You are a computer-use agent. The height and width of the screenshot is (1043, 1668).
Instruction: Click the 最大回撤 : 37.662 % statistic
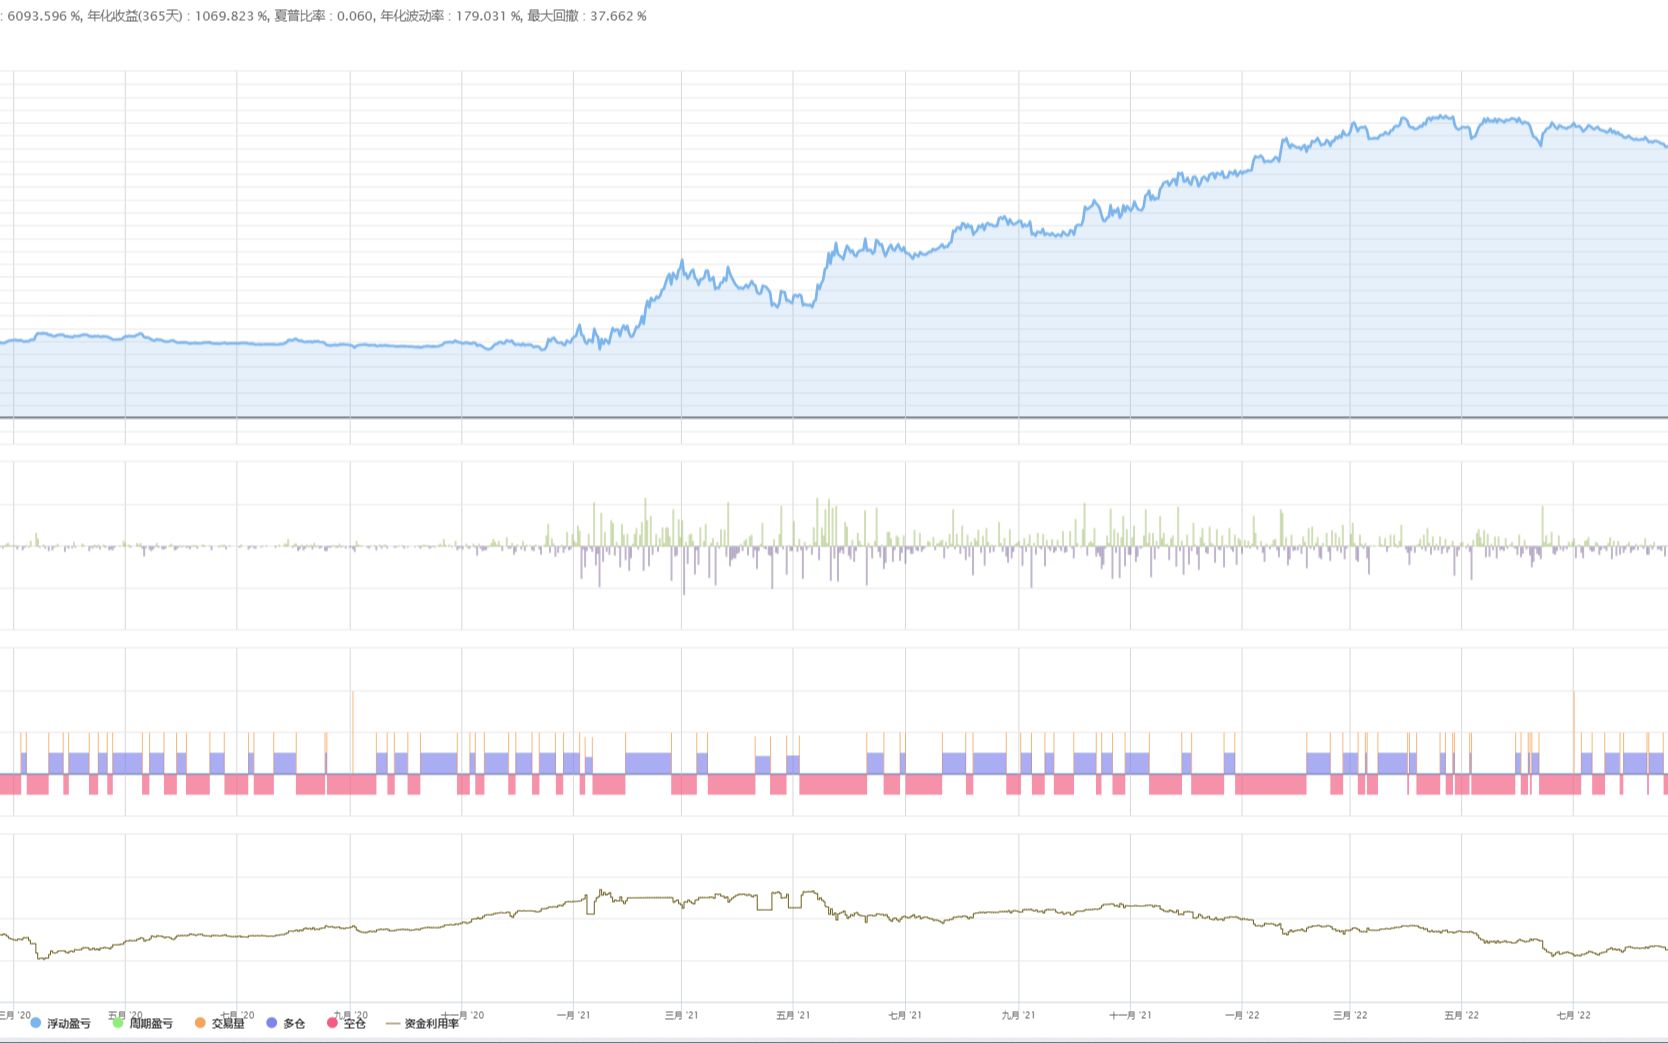tap(587, 16)
